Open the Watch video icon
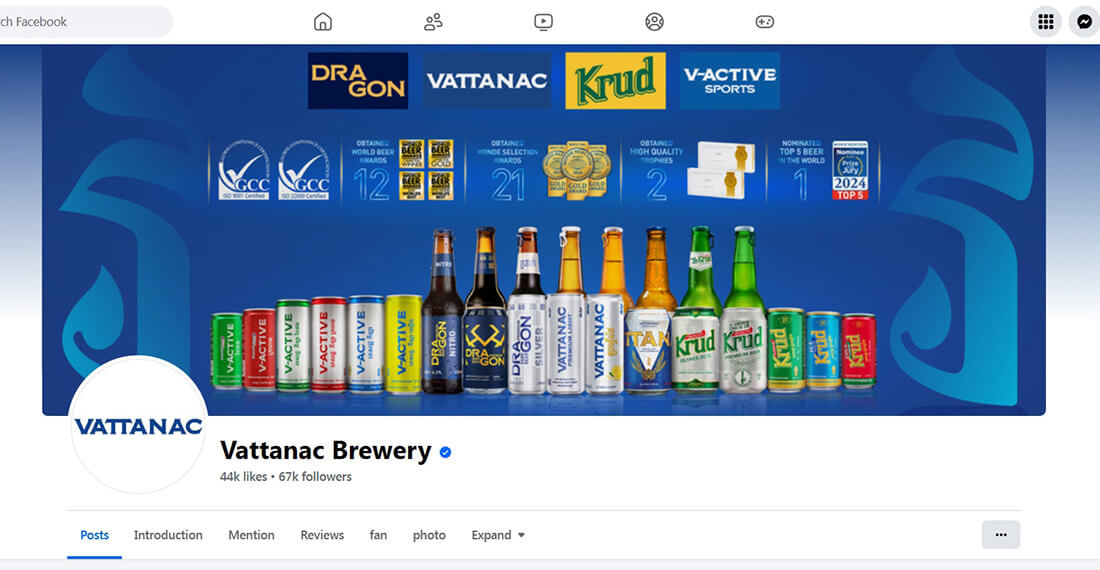 coord(543,22)
